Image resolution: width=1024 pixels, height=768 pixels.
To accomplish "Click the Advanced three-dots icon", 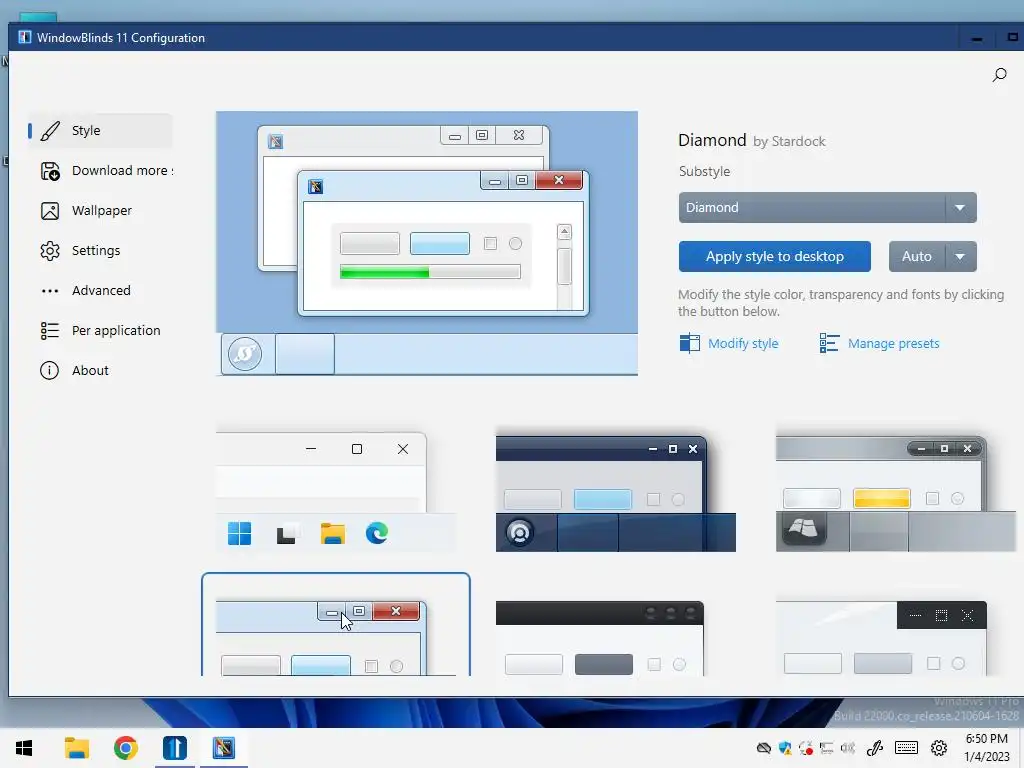I will coord(50,291).
